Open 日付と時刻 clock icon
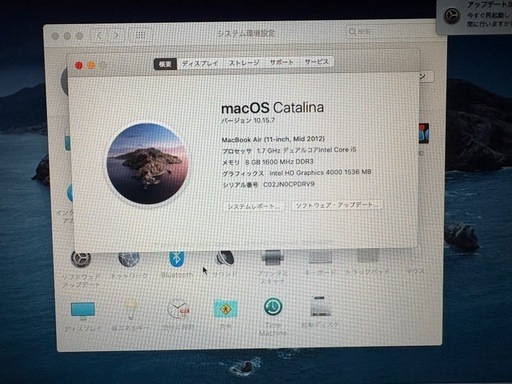The image size is (512, 384). pyautogui.click(x=178, y=309)
